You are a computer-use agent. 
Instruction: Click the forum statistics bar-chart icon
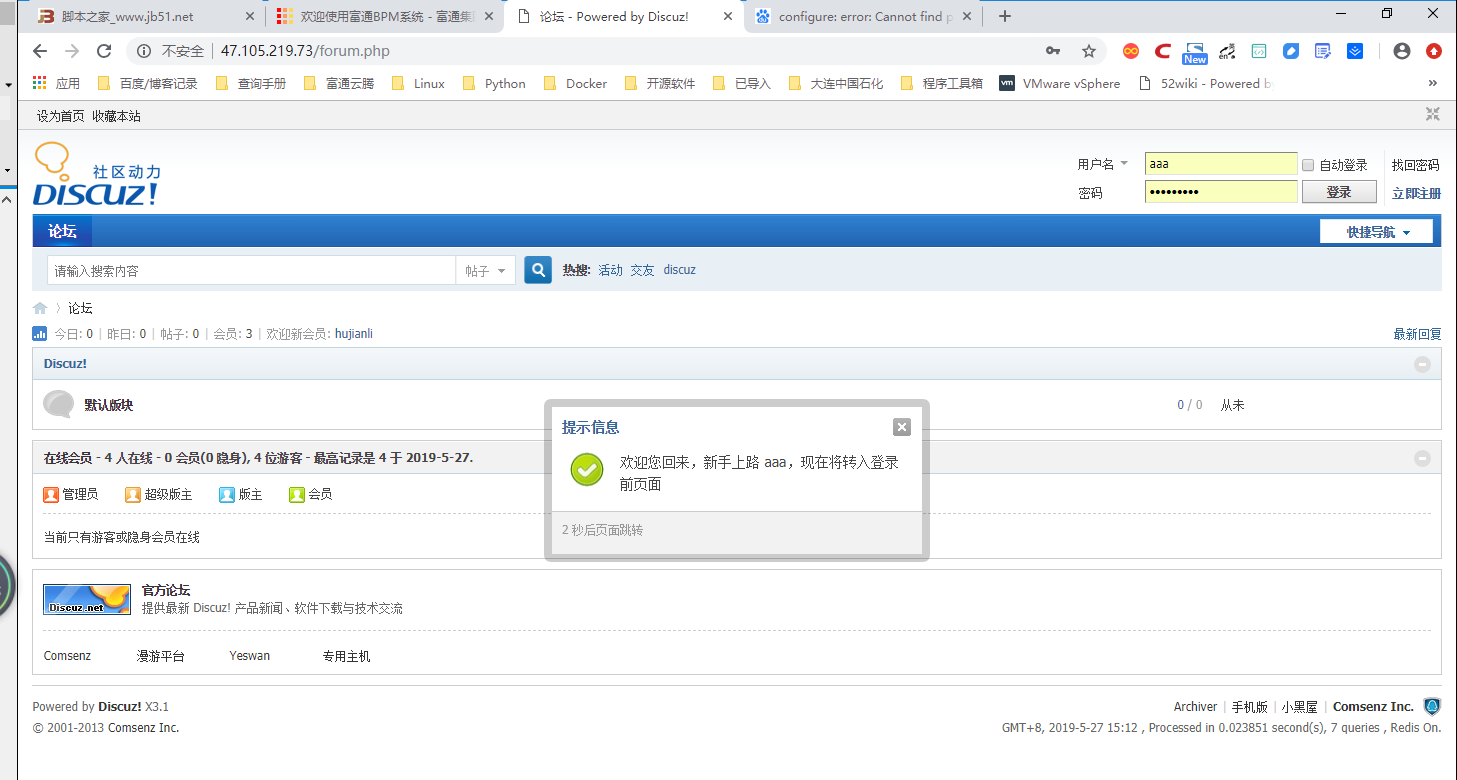pyautogui.click(x=40, y=334)
